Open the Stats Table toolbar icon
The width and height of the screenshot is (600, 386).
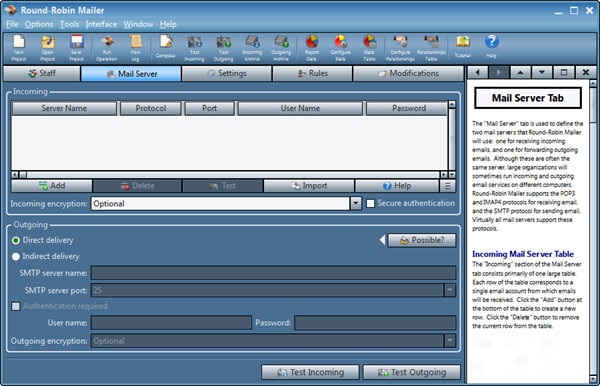click(x=369, y=48)
